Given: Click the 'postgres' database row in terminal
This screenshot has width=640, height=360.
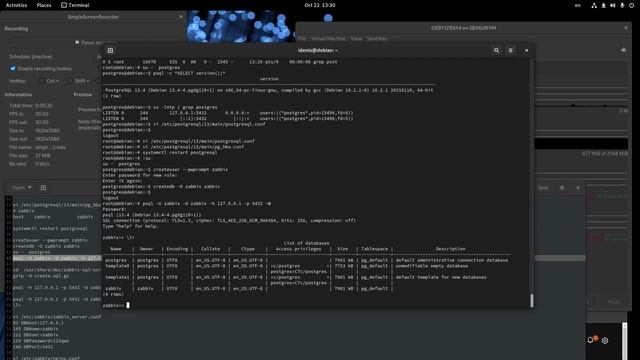Looking at the screenshot, I should pos(307,260).
